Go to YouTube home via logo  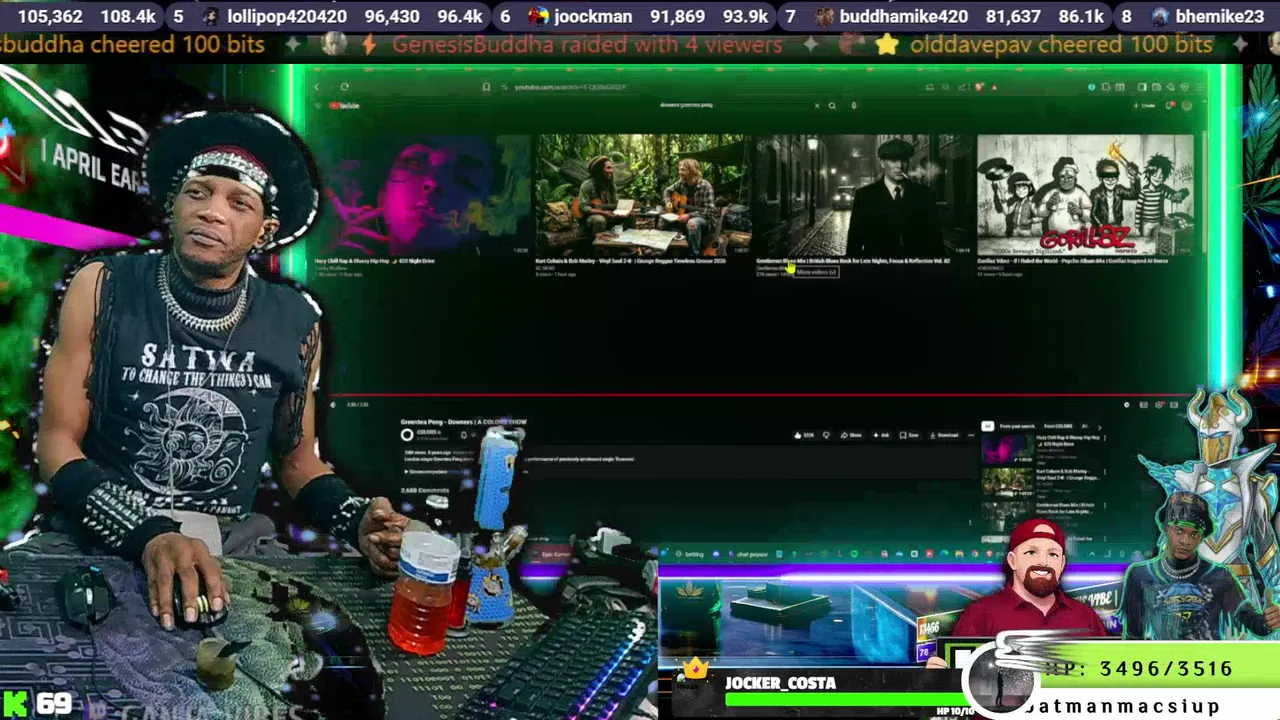point(346,105)
